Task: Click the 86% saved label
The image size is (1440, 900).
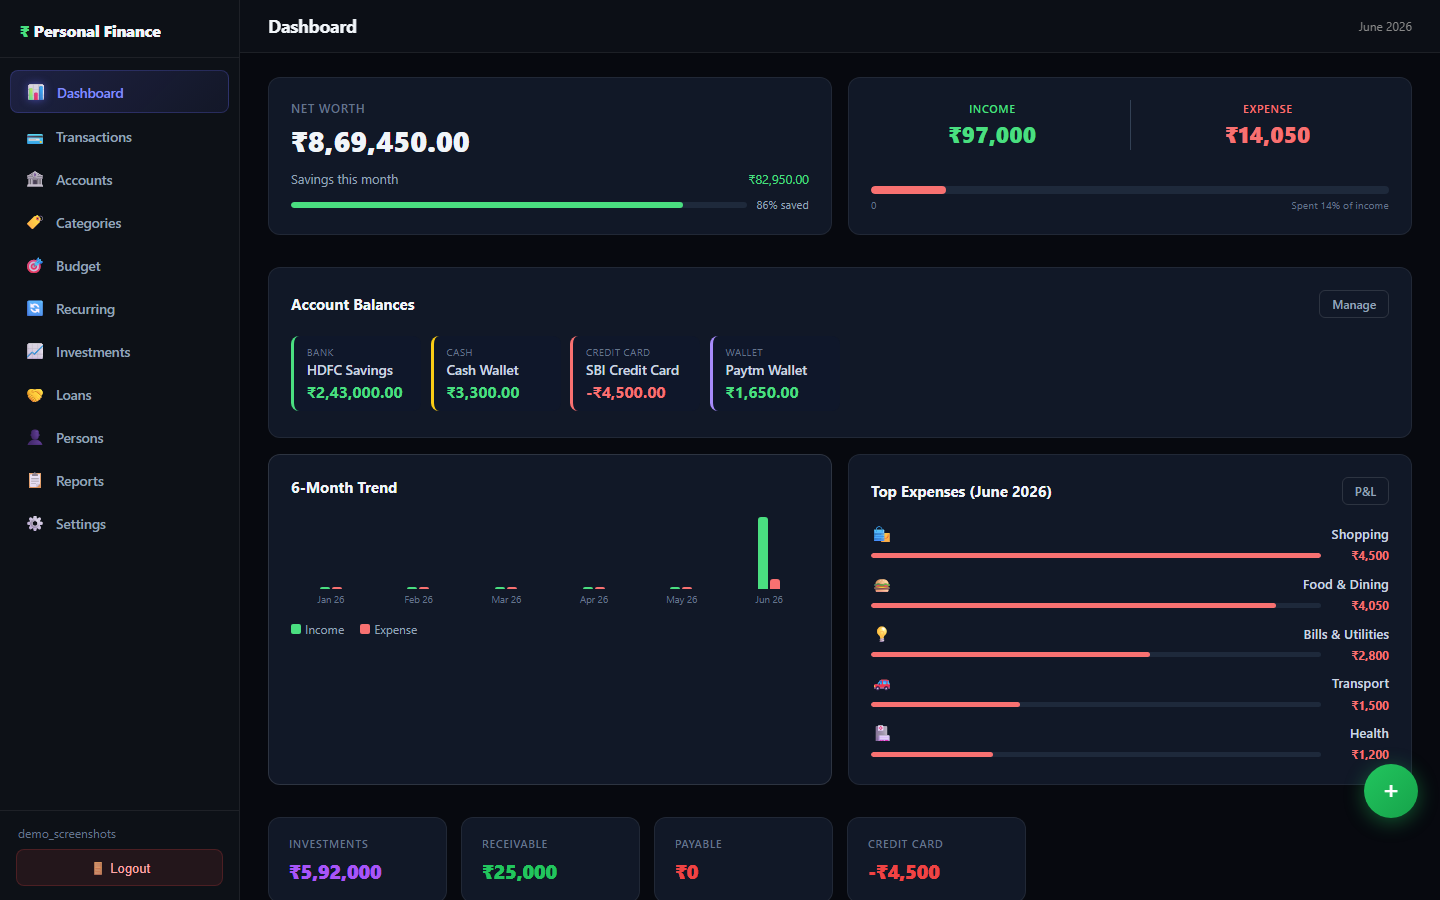Action: 782,205
